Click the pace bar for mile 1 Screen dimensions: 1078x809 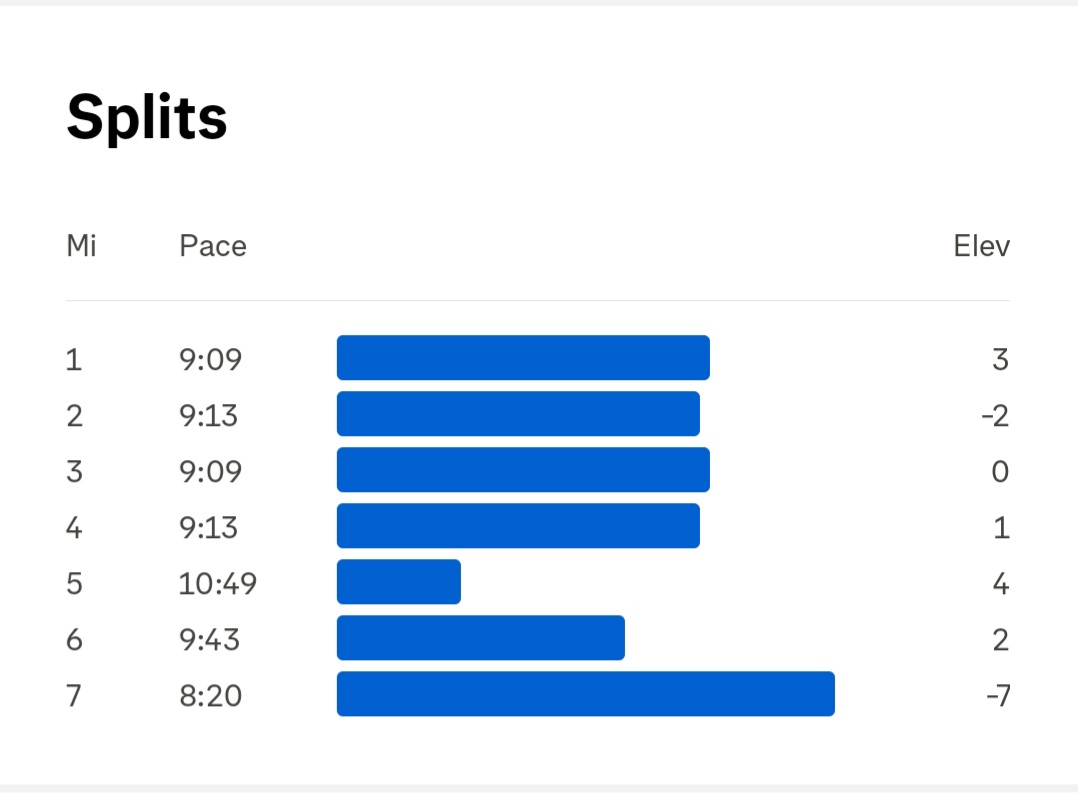click(x=523, y=358)
